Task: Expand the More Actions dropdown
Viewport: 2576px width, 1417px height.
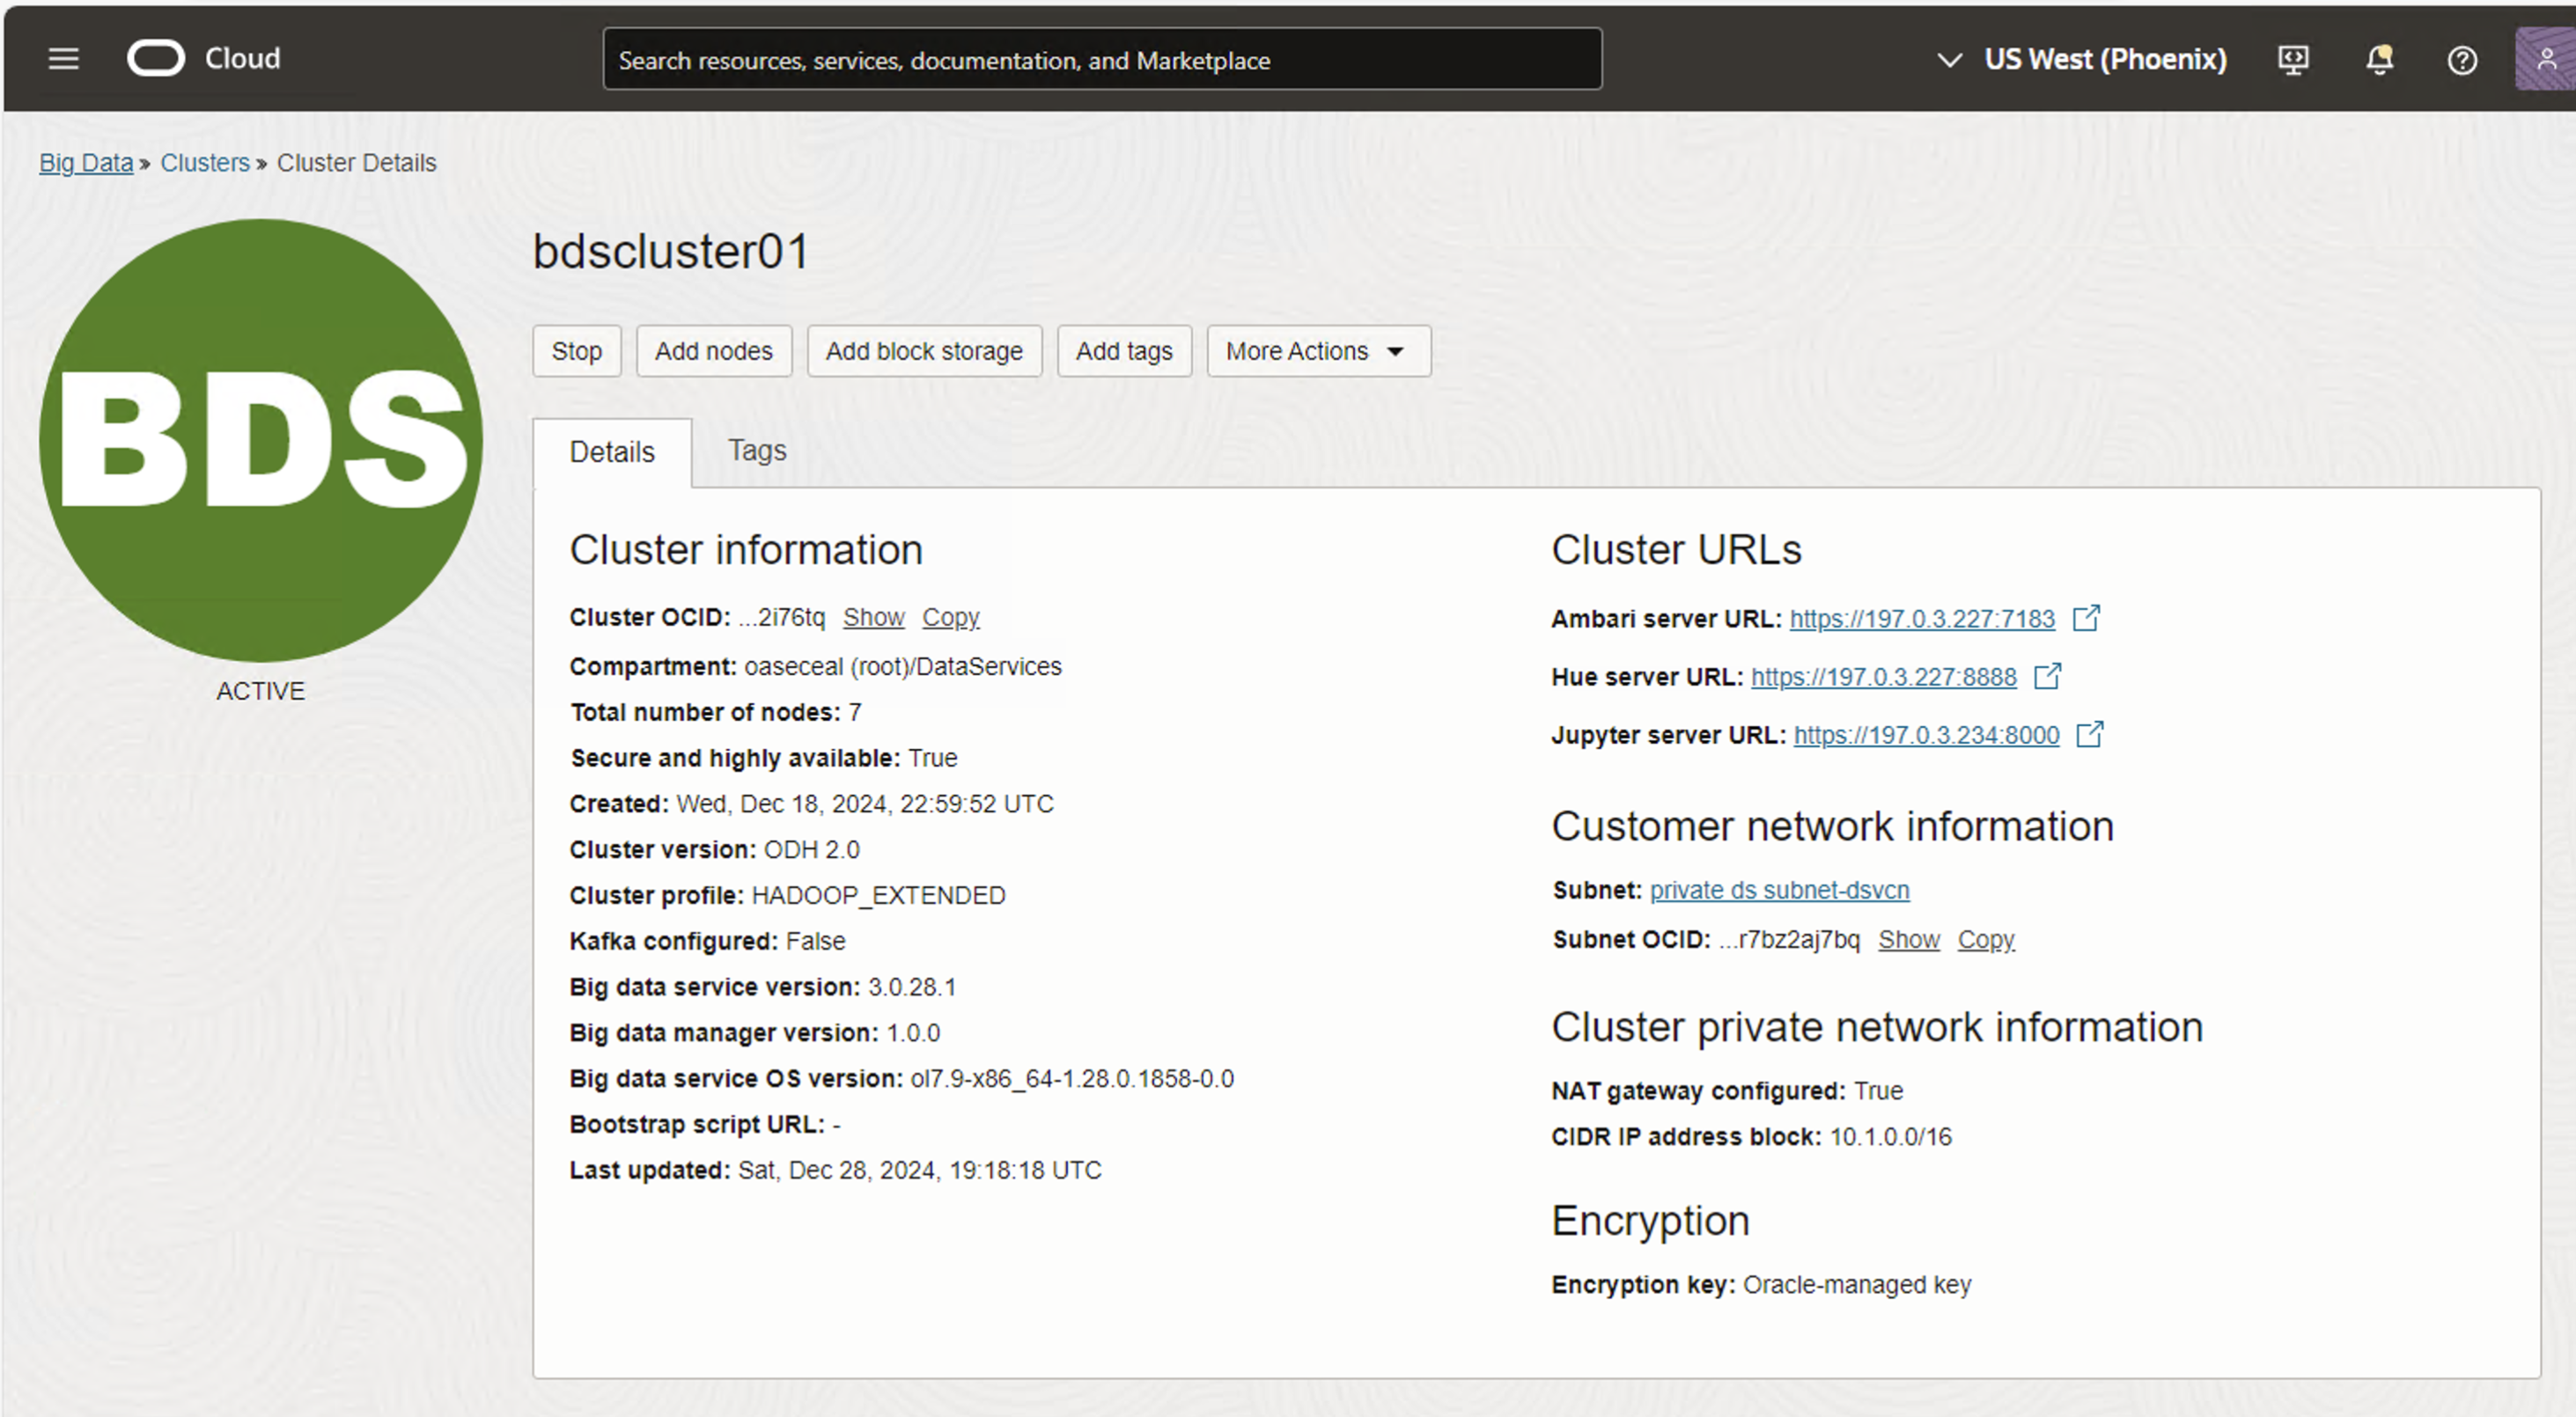Action: pyautogui.click(x=1318, y=351)
